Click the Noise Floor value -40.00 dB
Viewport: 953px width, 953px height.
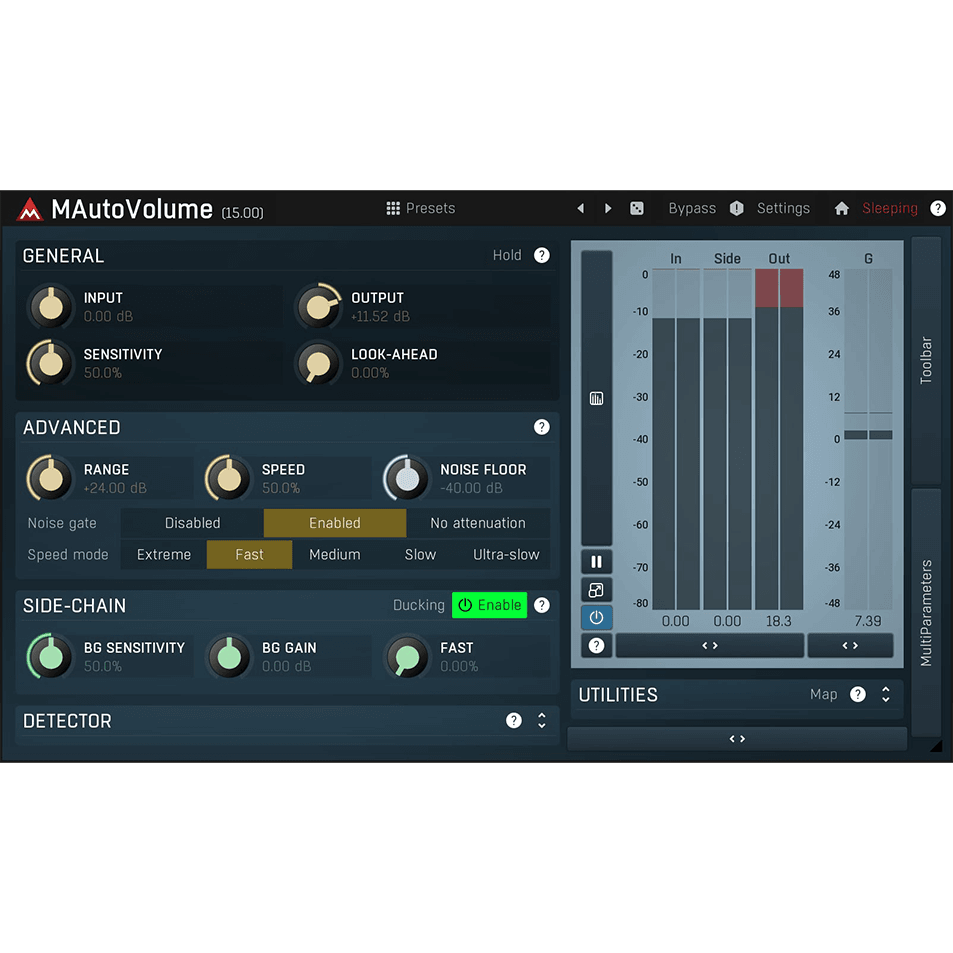coord(472,488)
